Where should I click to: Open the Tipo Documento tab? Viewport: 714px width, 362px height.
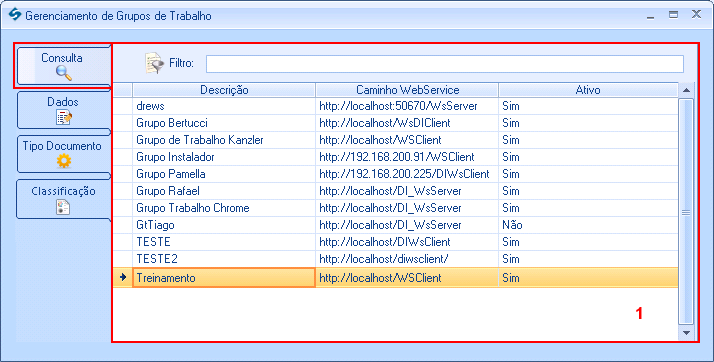[x=64, y=154]
